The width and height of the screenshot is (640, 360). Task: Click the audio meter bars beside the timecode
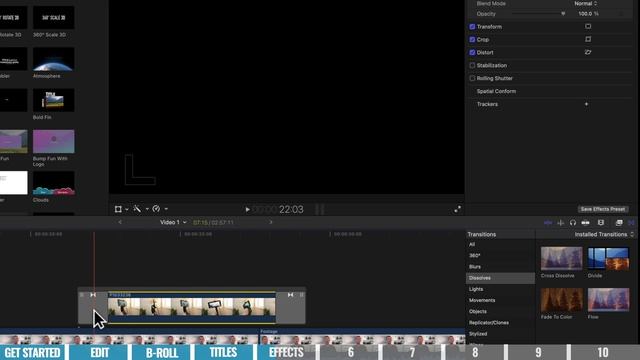pos(320,209)
